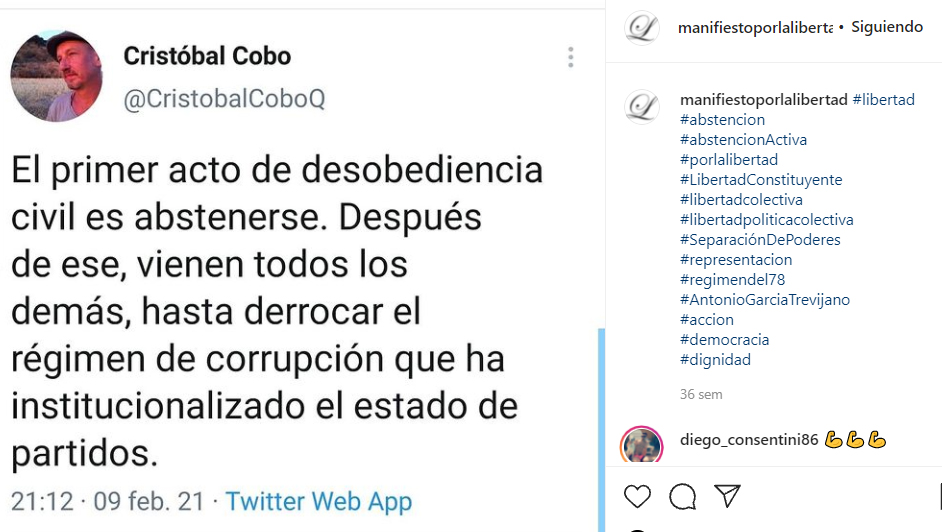942x532 pixels.
Task: Open manifiestoporlalibertad username in caption
Action: 764,100
